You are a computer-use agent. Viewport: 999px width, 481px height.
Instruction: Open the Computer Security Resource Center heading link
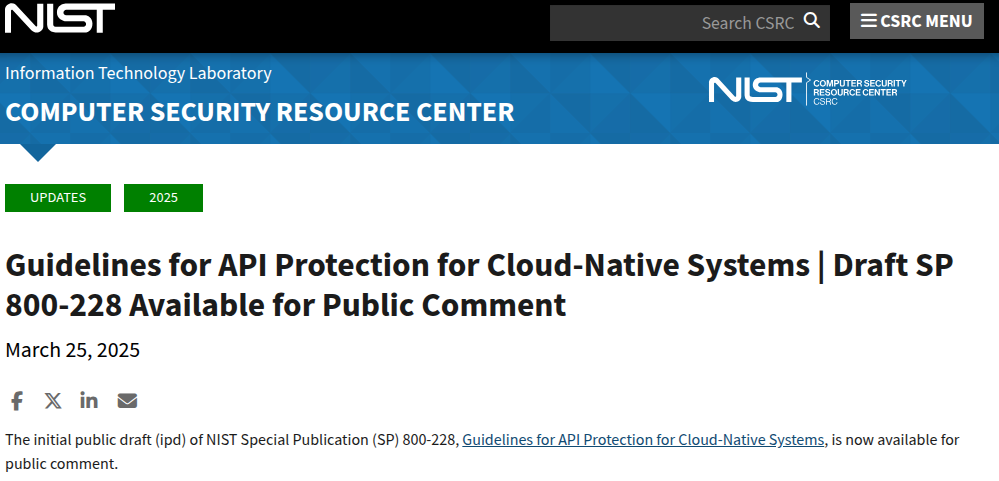(259, 112)
